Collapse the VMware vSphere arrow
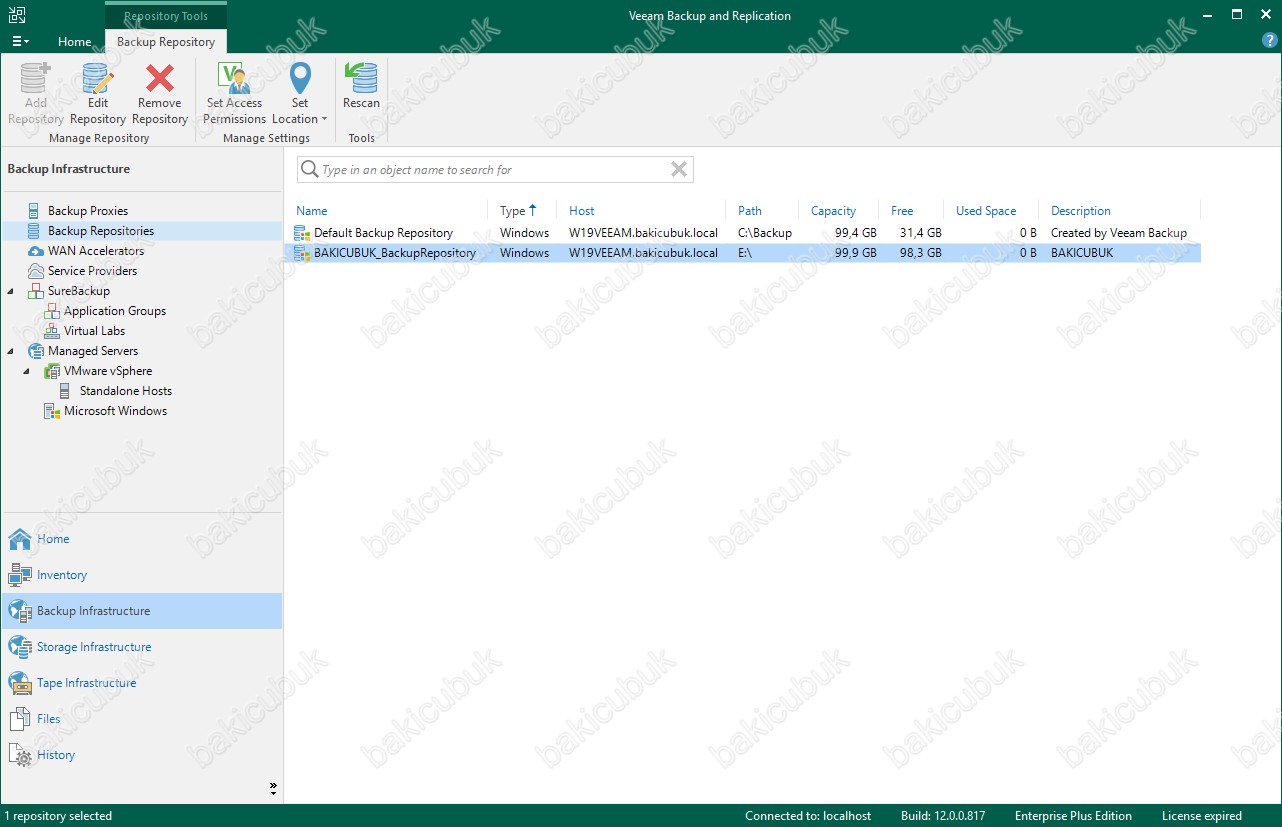 click(x=28, y=371)
